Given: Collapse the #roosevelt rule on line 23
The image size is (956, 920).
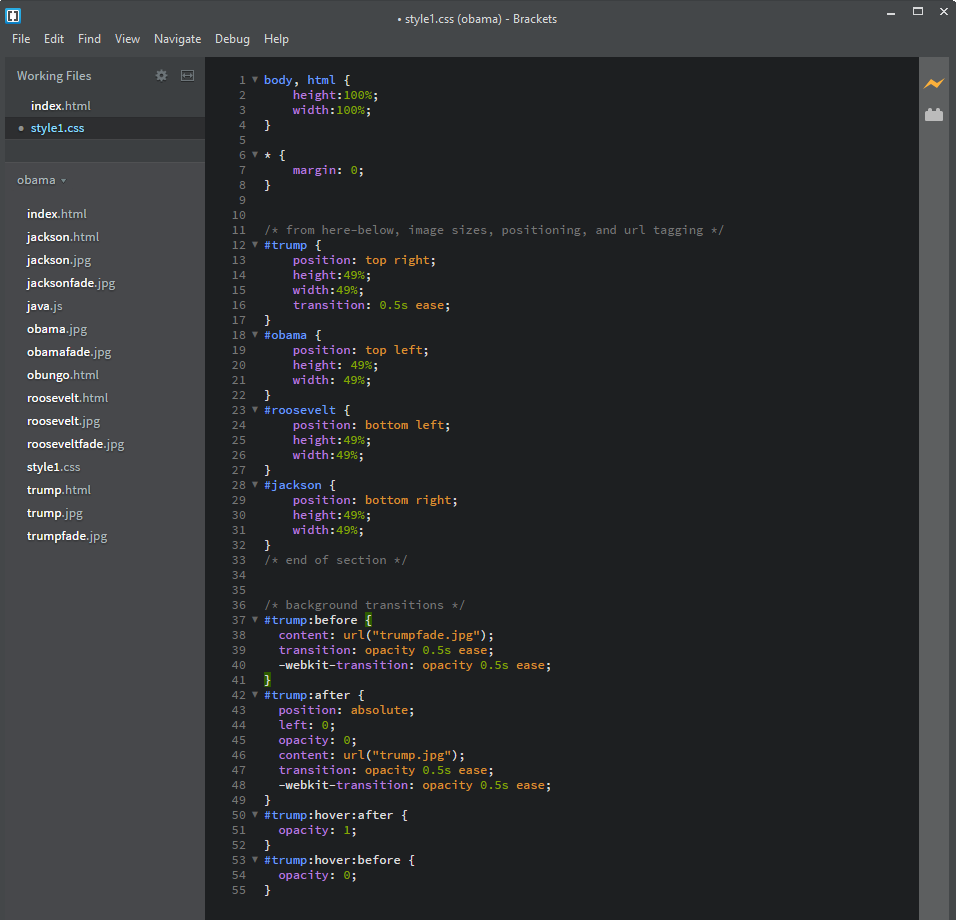Looking at the screenshot, I should click(x=255, y=409).
